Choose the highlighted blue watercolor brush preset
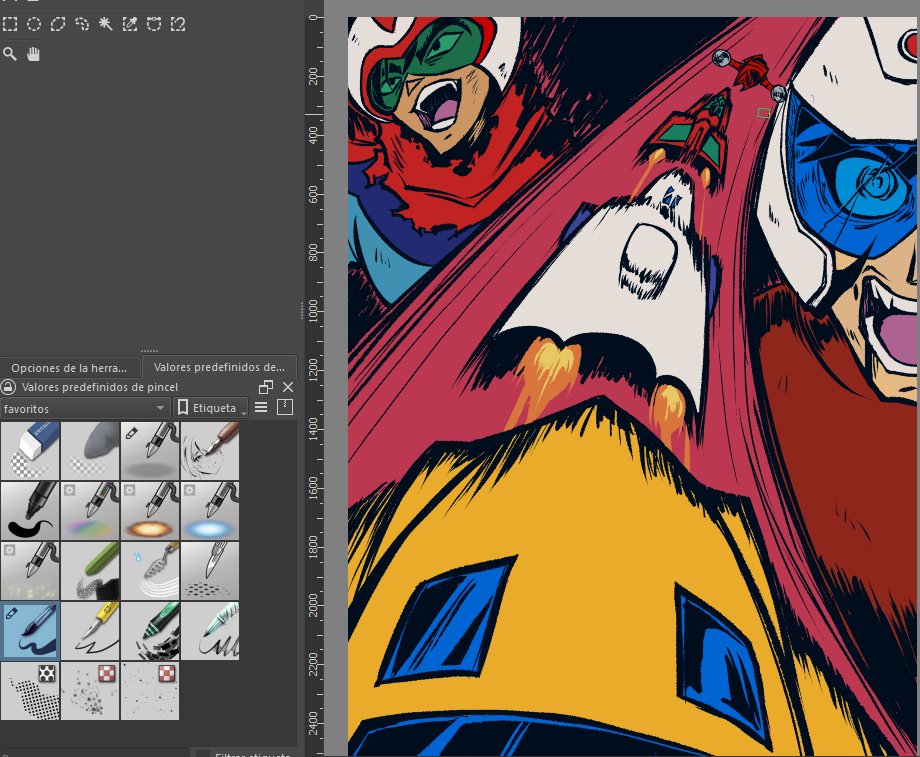 click(x=31, y=630)
